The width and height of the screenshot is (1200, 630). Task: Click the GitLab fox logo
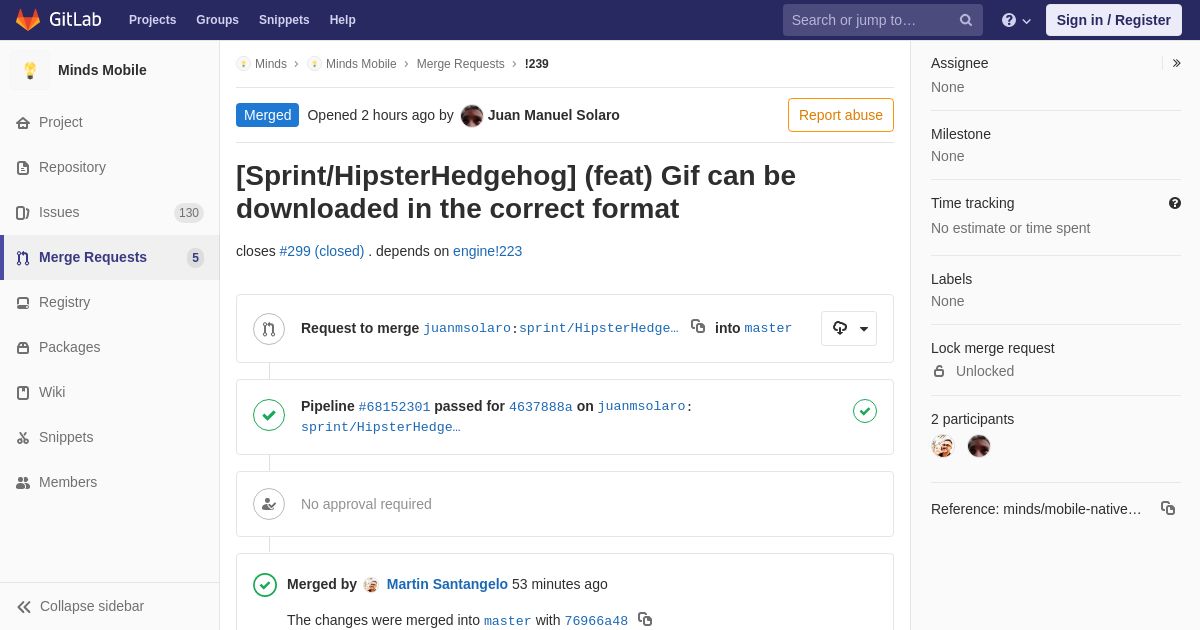click(x=28, y=20)
